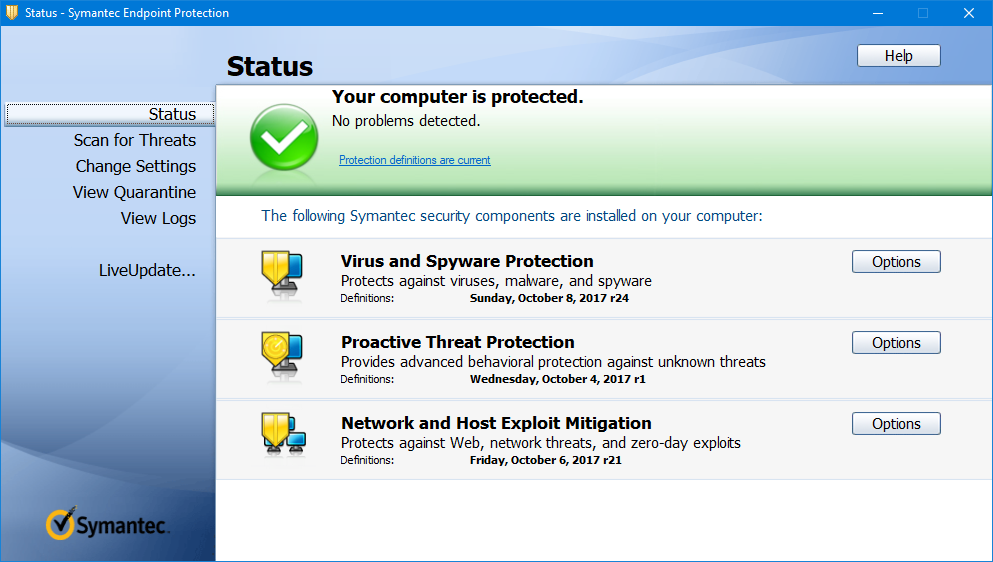993x562 pixels.
Task: Click the green protected checkmark icon
Action: point(284,137)
